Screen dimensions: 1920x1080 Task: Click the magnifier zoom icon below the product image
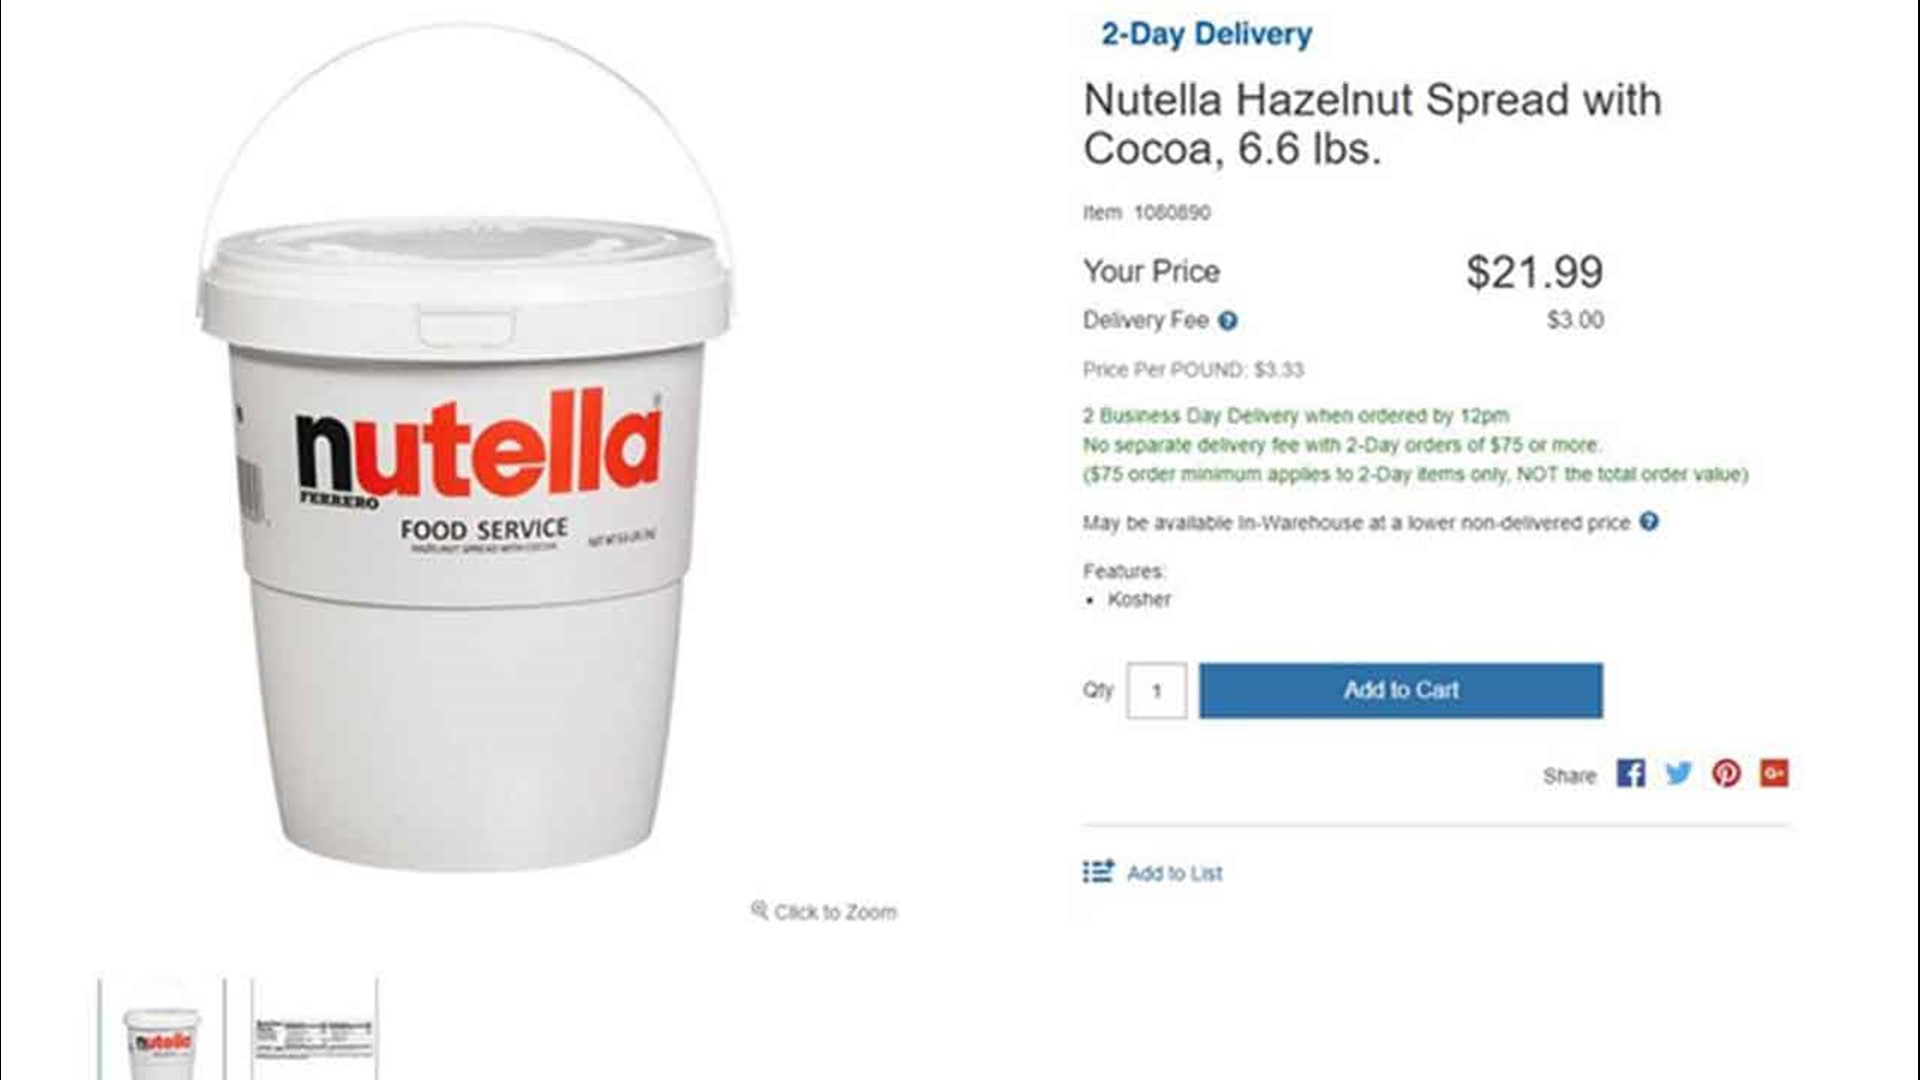pos(760,911)
